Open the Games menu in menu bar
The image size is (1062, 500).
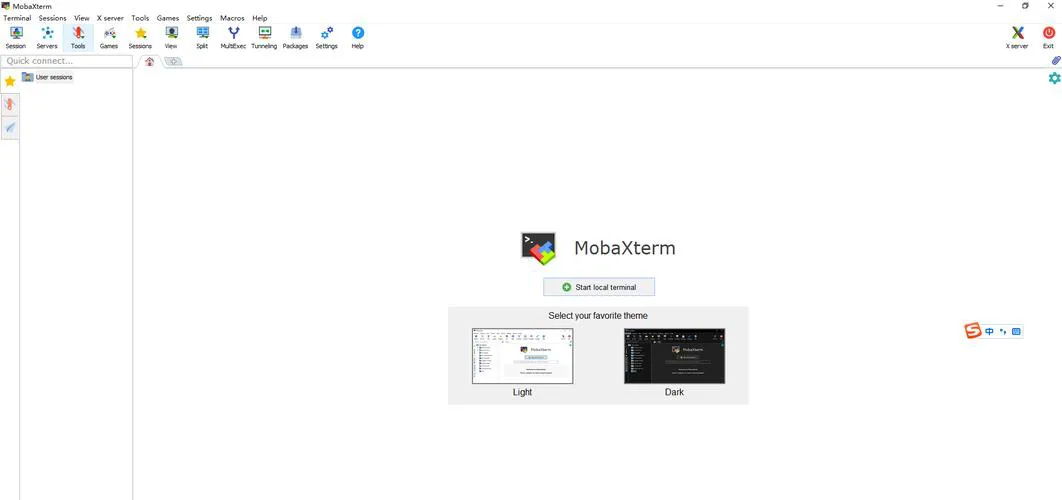coord(168,18)
